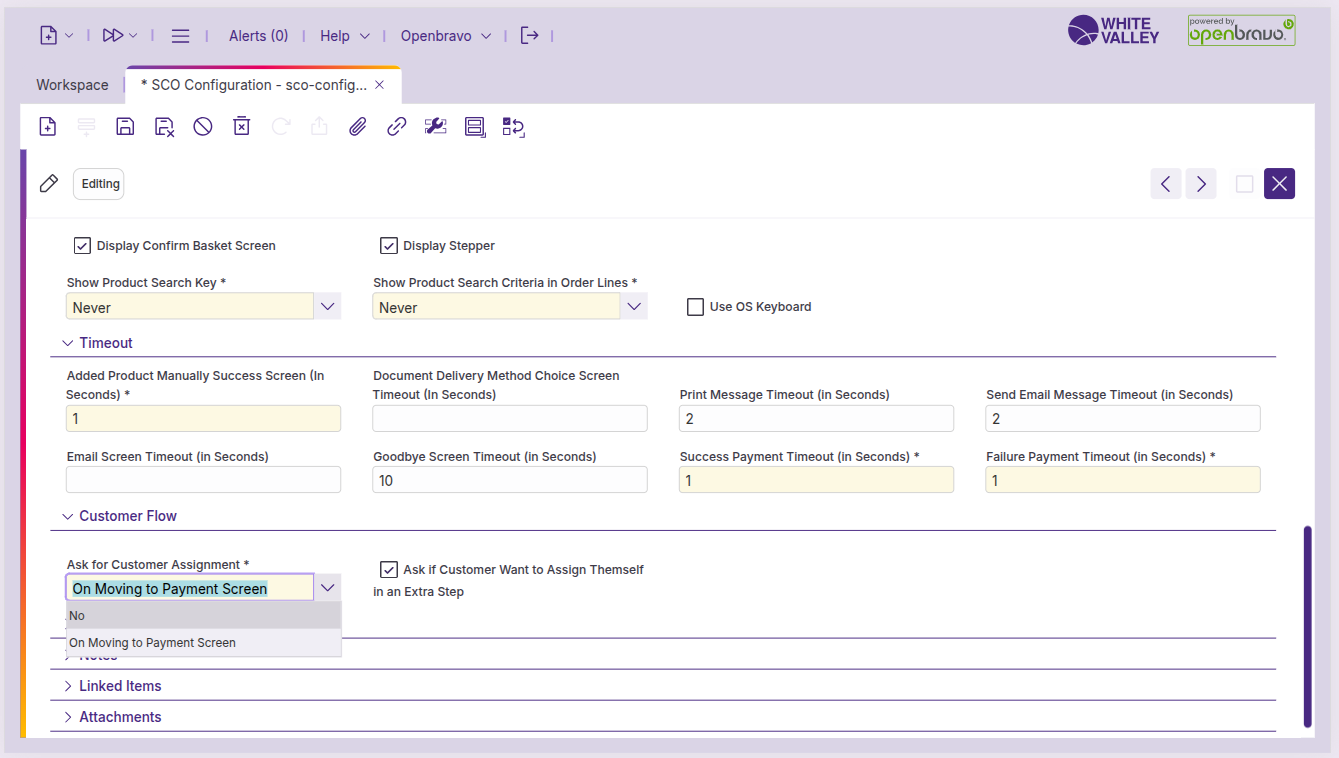Switch to the Workspace tab
This screenshot has height=758, width=1339.
[x=72, y=85]
